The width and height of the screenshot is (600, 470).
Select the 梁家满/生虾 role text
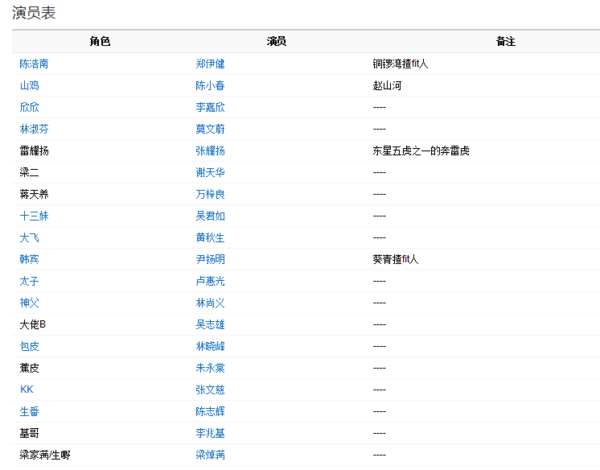point(45,455)
